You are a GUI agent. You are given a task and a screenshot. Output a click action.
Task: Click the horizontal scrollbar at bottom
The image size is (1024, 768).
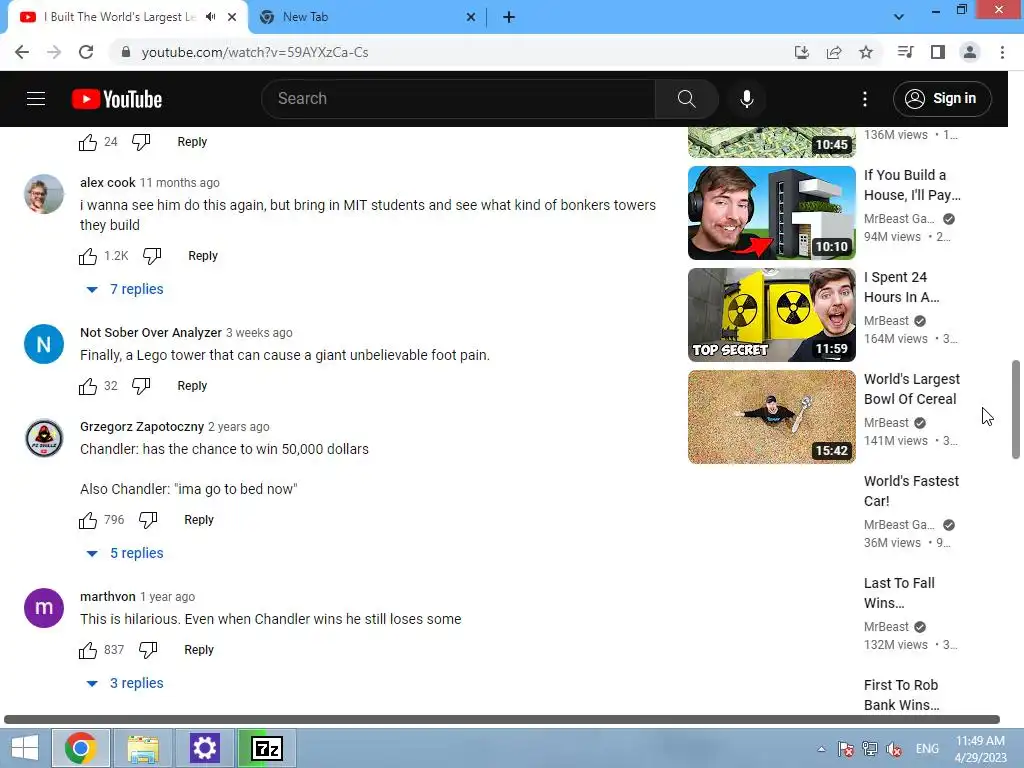tap(502, 719)
